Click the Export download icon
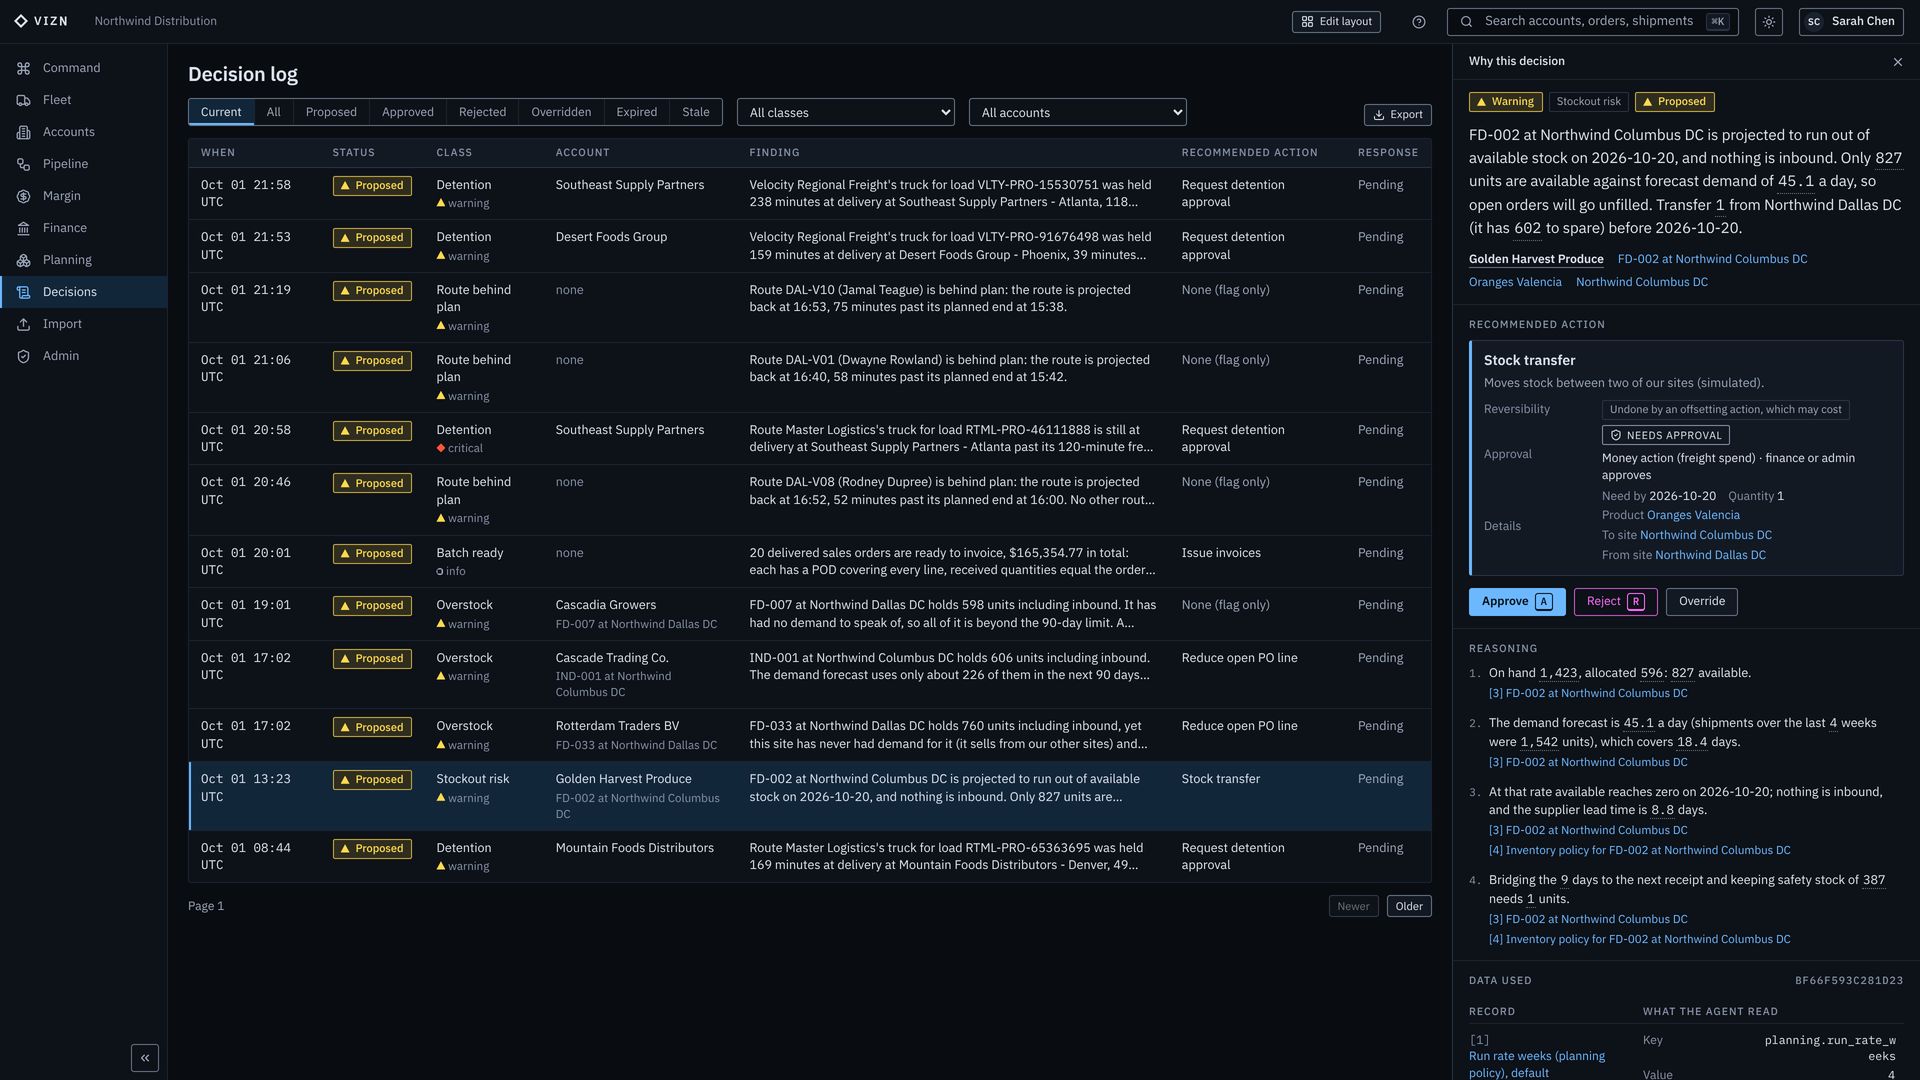The image size is (1920, 1080). (1378, 115)
